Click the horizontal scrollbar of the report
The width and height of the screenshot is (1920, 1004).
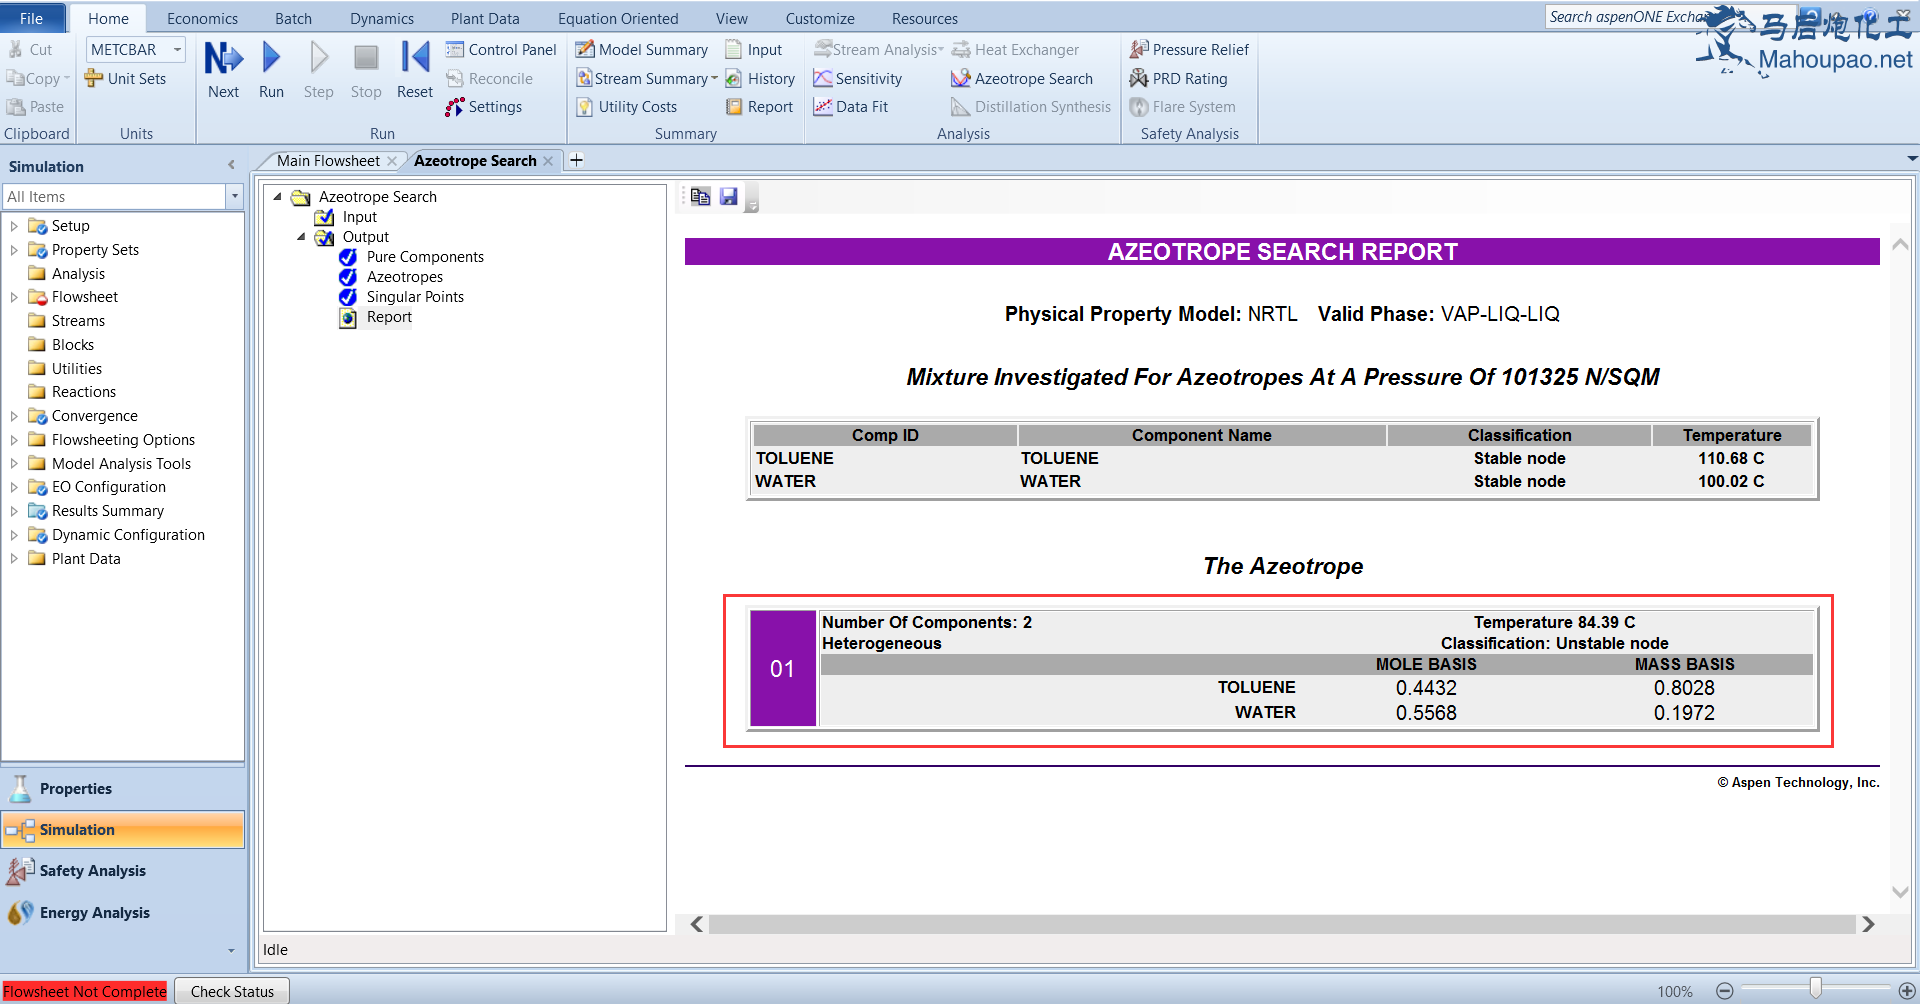1282,924
